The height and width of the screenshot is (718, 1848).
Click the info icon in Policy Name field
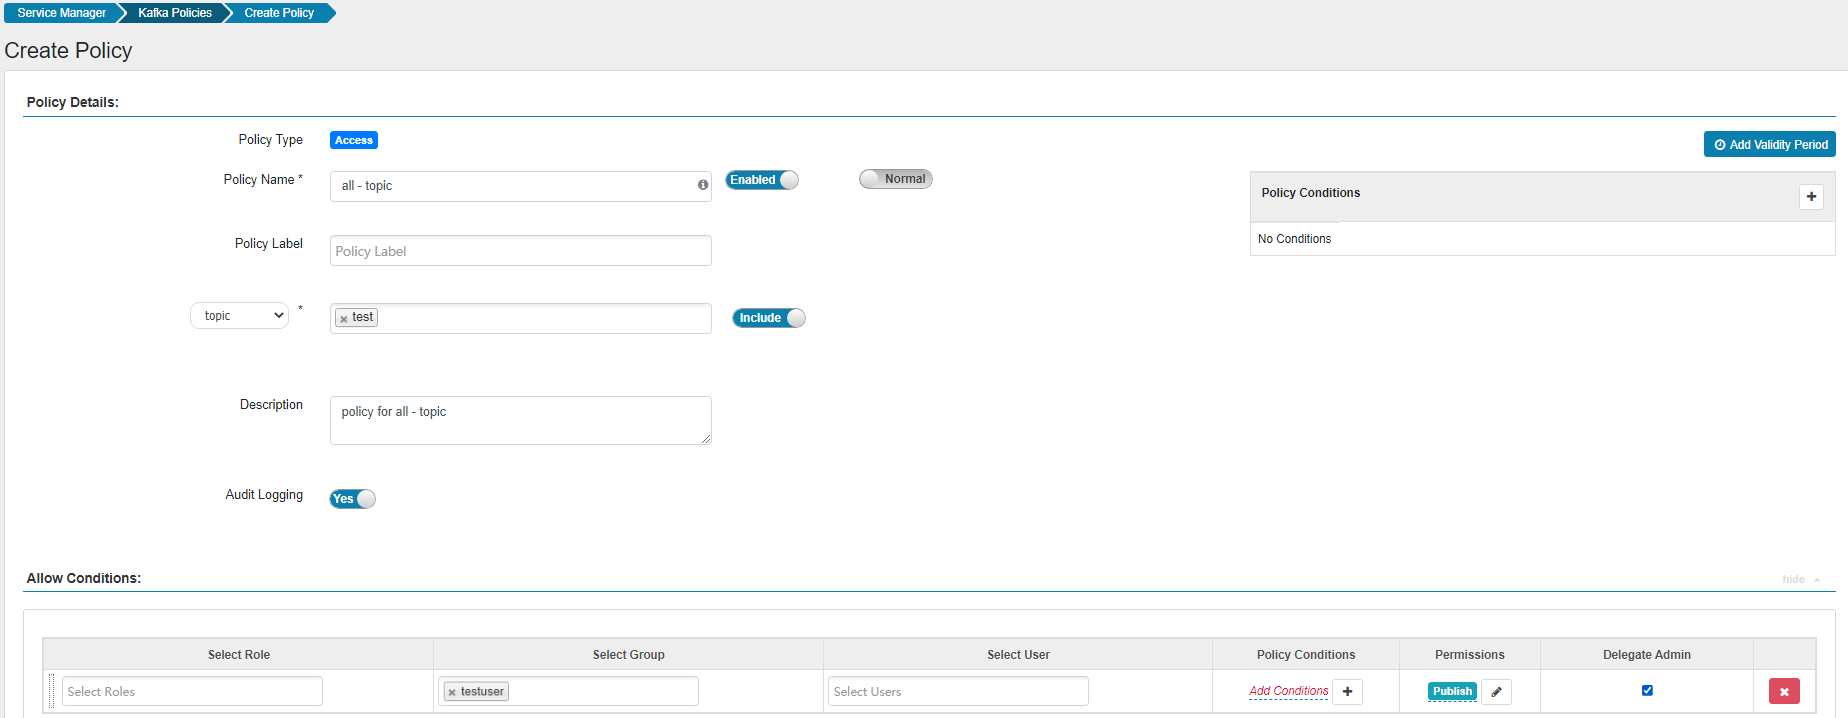coord(703,185)
